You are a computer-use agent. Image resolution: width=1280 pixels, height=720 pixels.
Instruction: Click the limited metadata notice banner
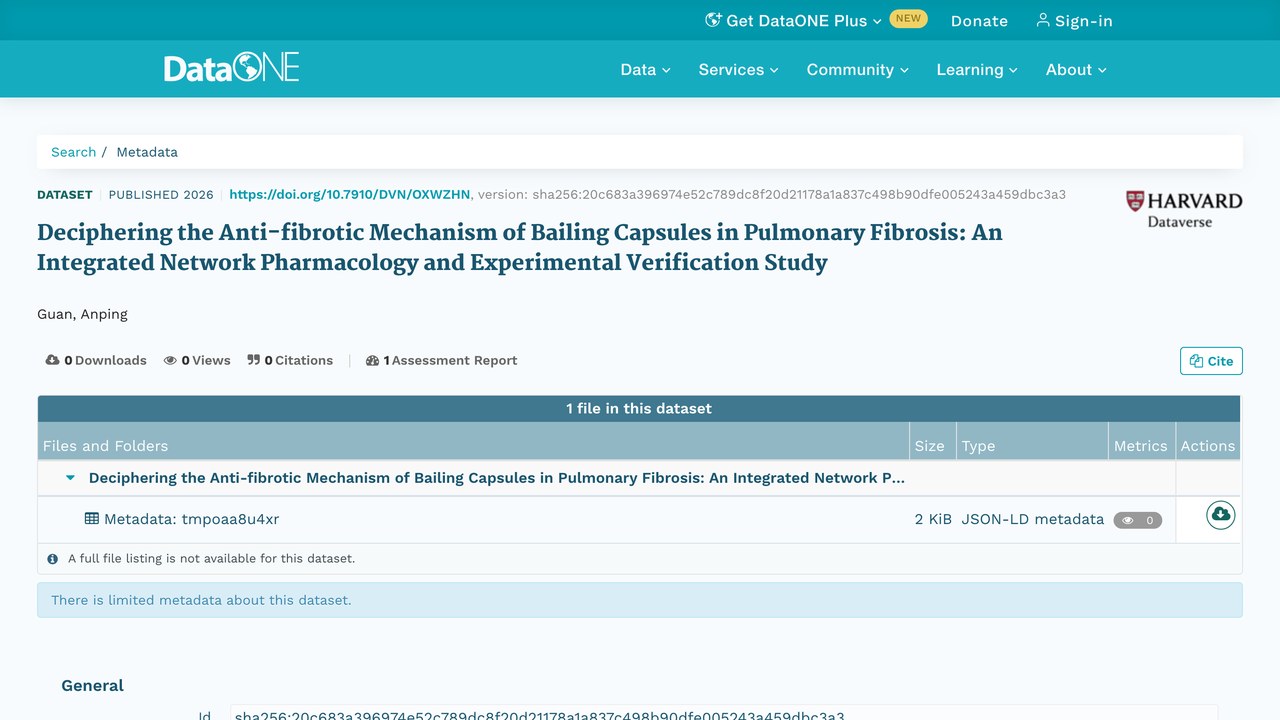[640, 600]
